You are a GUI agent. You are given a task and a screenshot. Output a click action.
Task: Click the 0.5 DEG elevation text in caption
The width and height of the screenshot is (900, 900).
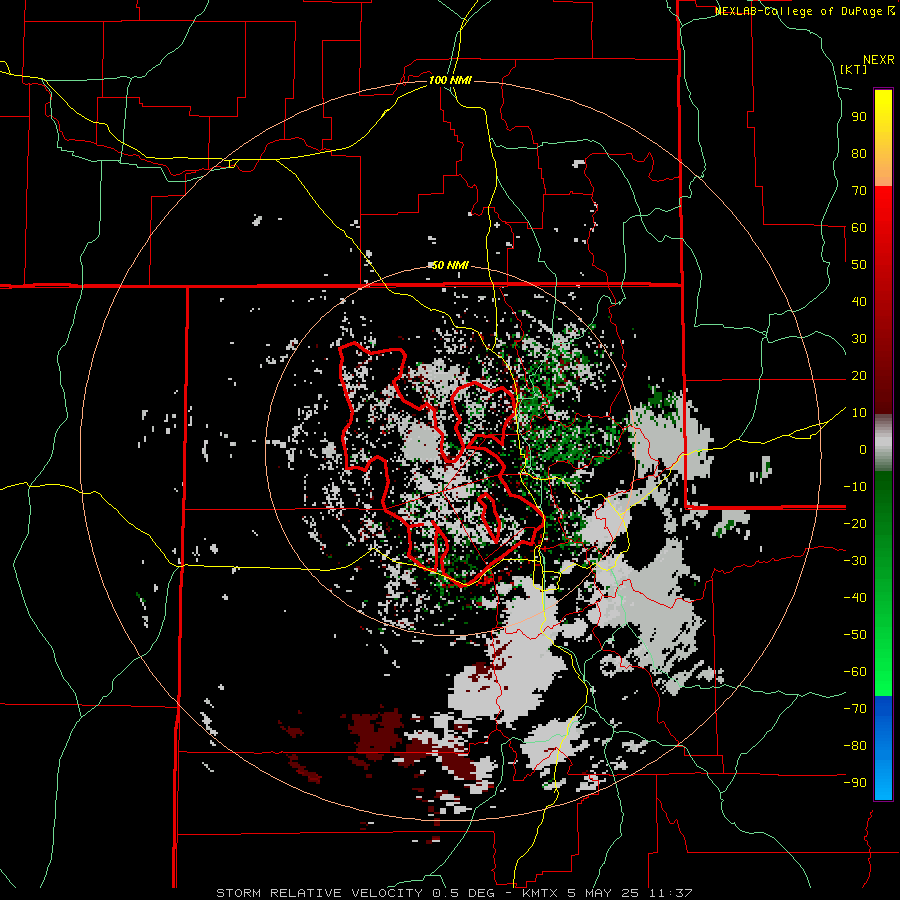pos(464,893)
